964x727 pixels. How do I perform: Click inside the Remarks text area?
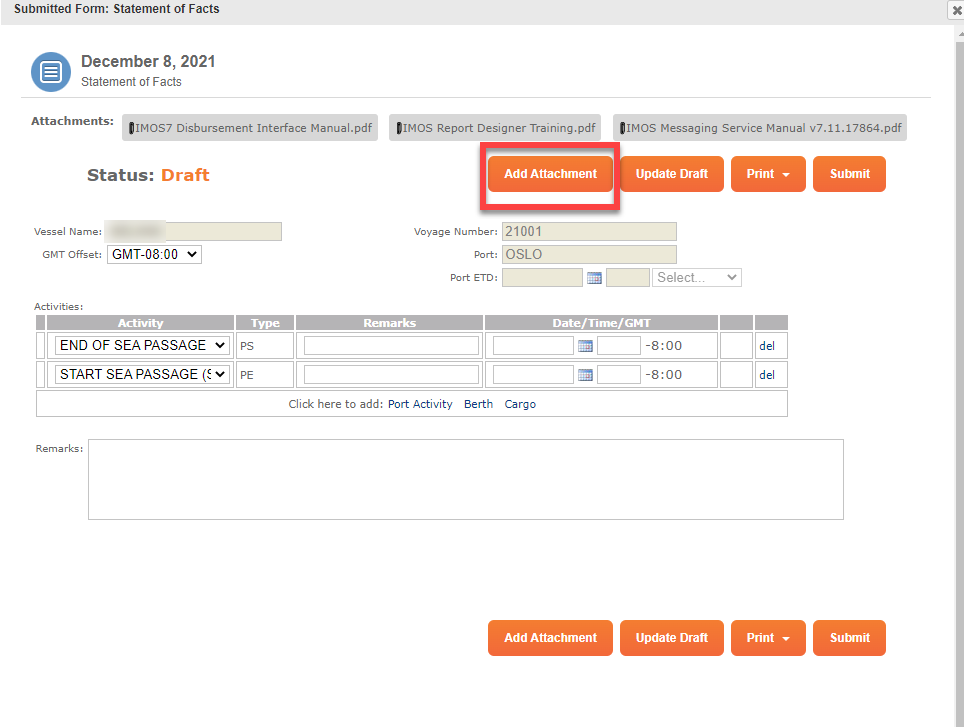click(x=467, y=478)
